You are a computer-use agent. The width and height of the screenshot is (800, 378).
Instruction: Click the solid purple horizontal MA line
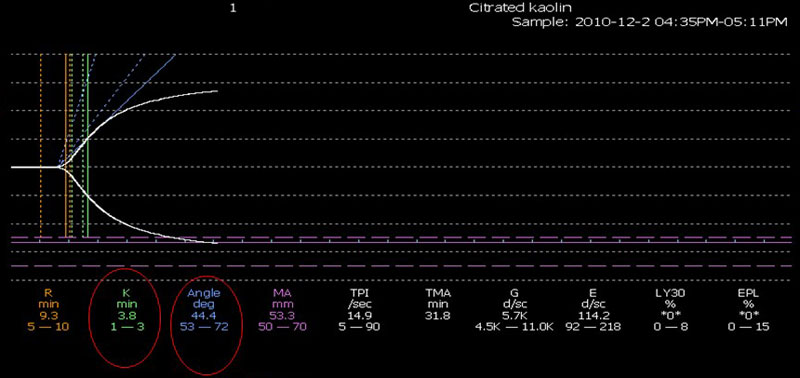pyautogui.click(x=400, y=242)
